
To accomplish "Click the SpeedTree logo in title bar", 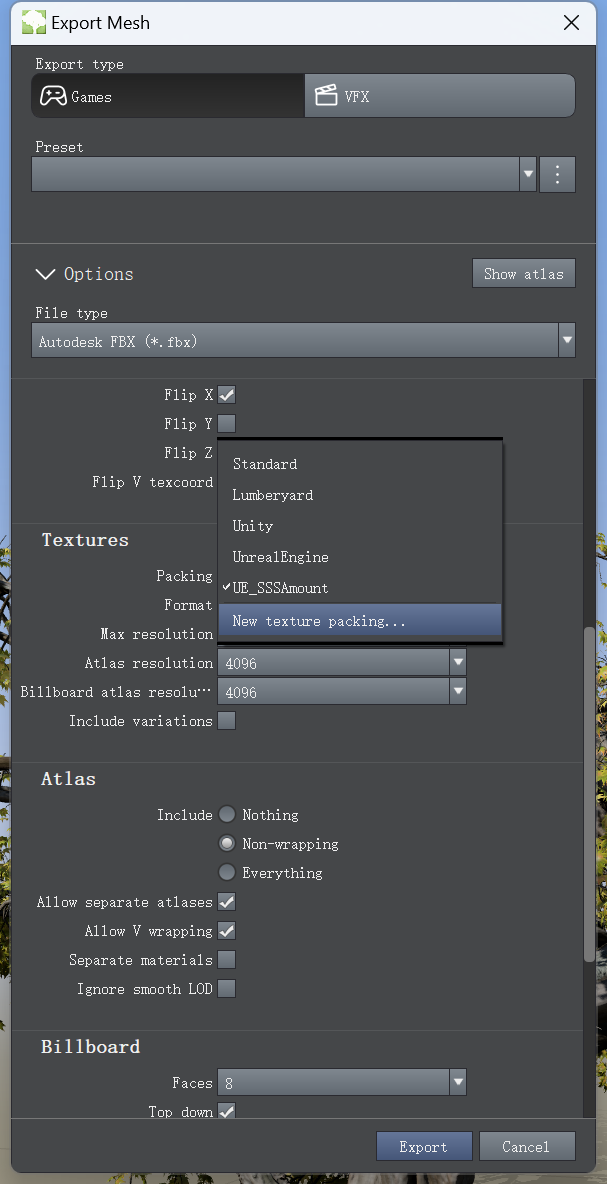I will (x=34, y=22).
